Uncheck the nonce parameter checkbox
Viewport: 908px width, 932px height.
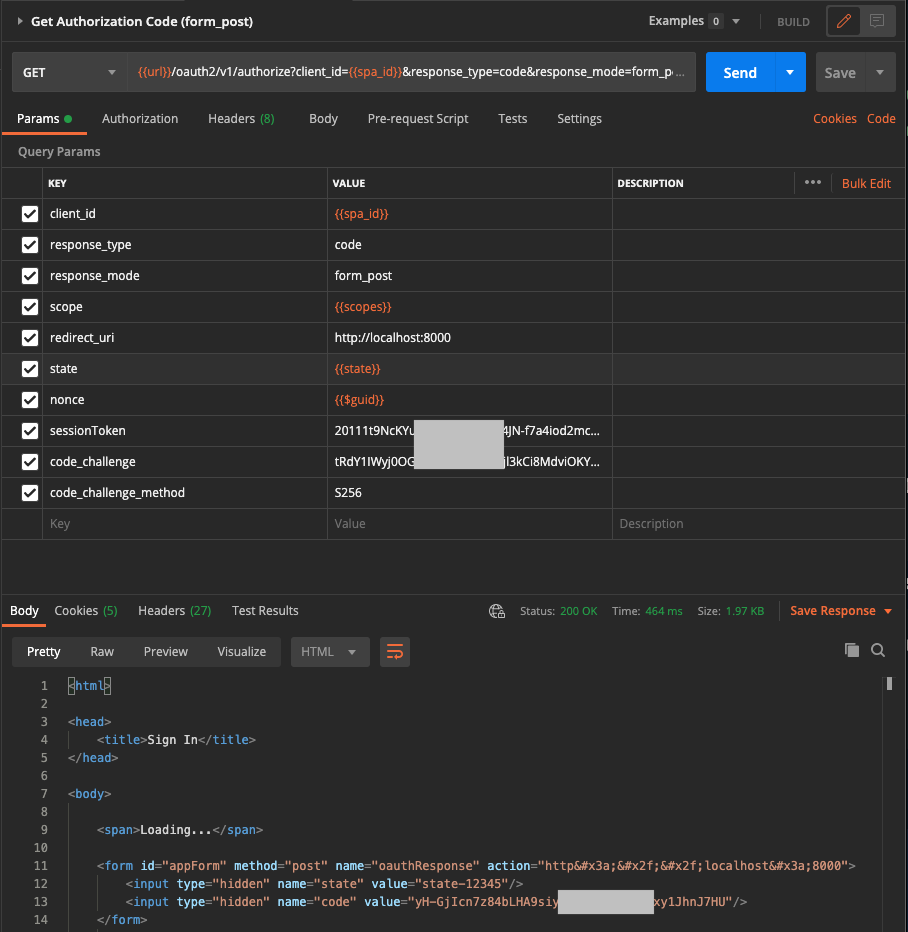pyautogui.click(x=30, y=399)
